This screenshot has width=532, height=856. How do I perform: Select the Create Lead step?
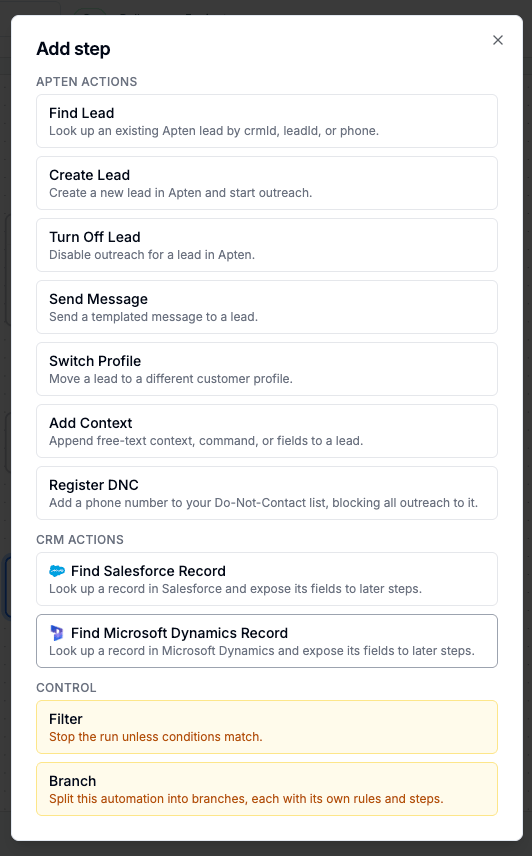[267, 183]
